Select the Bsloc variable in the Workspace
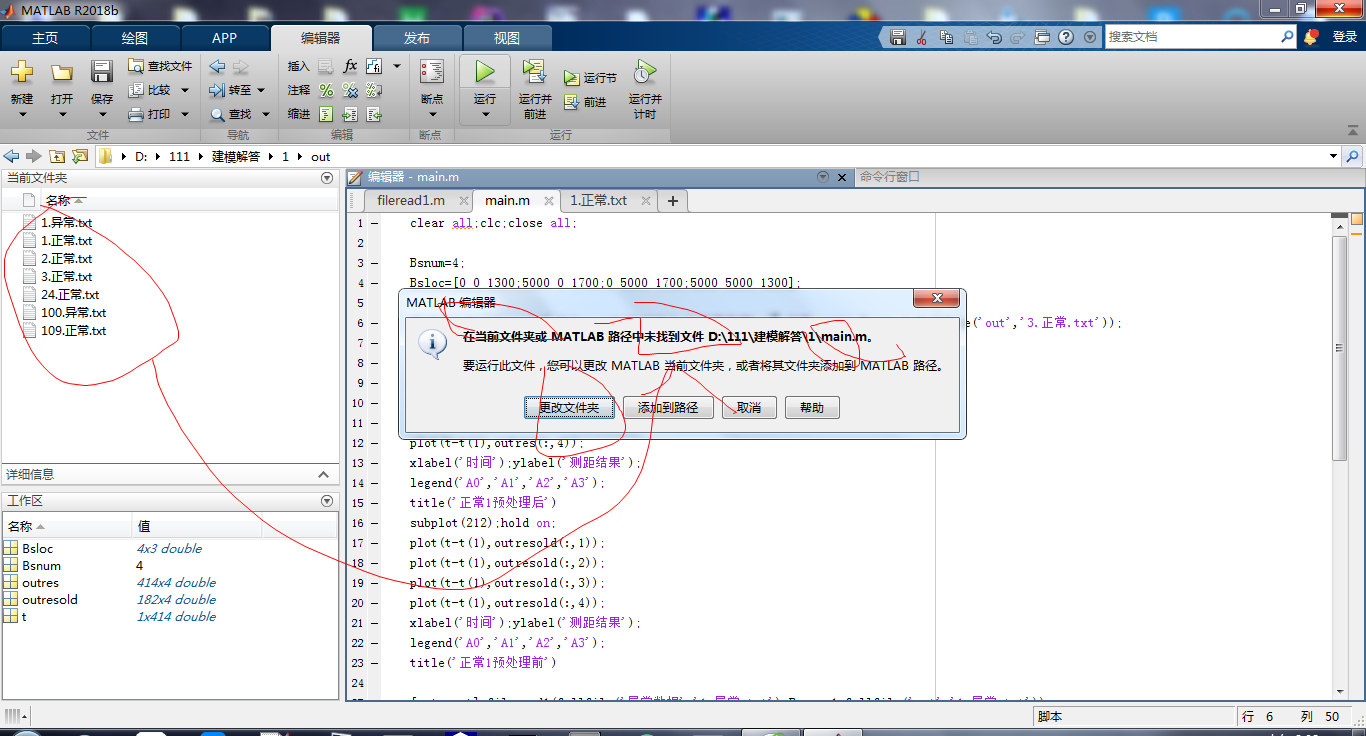 click(x=38, y=549)
